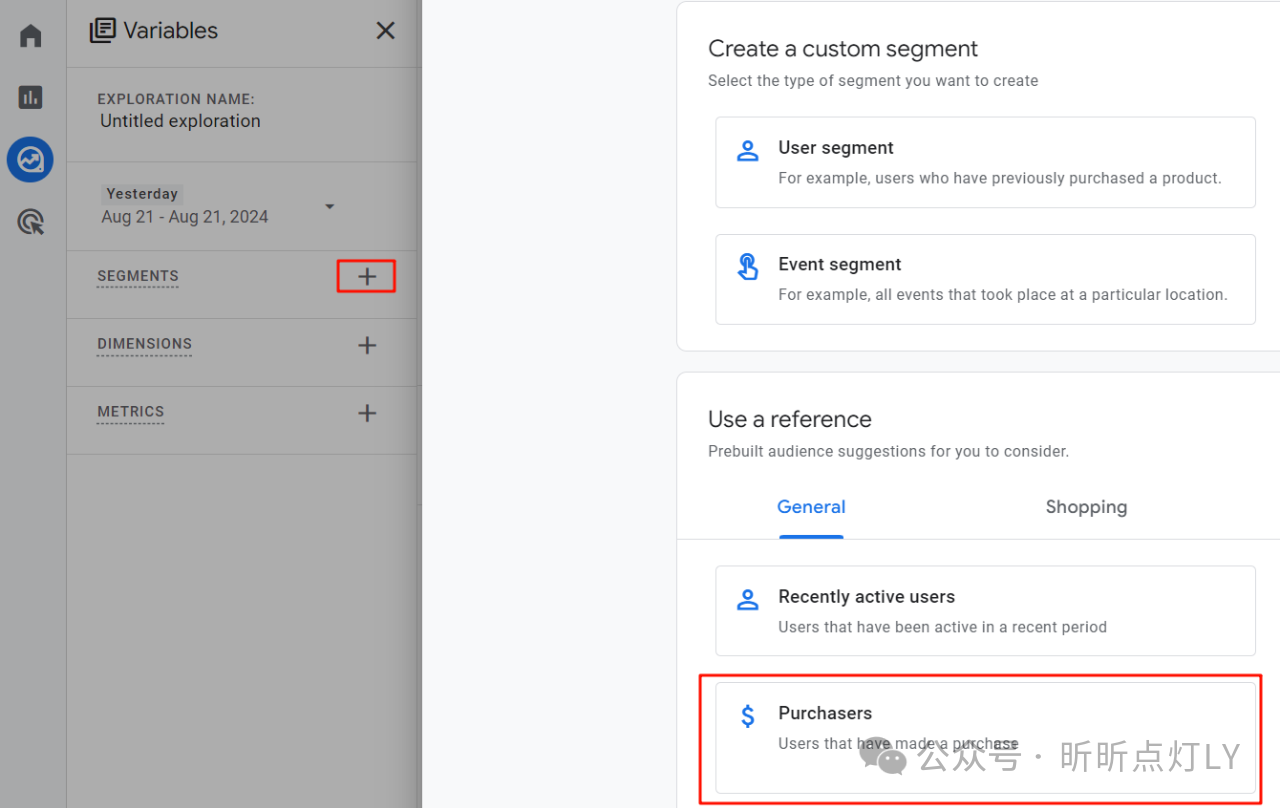Image resolution: width=1280 pixels, height=808 pixels.
Task: Click the Recently active users person icon
Action: point(747,600)
